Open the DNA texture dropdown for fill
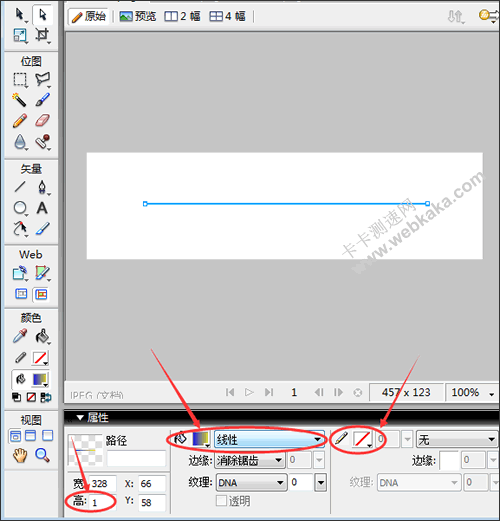This screenshot has width=500, height=521. pyautogui.click(x=251, y=482)
